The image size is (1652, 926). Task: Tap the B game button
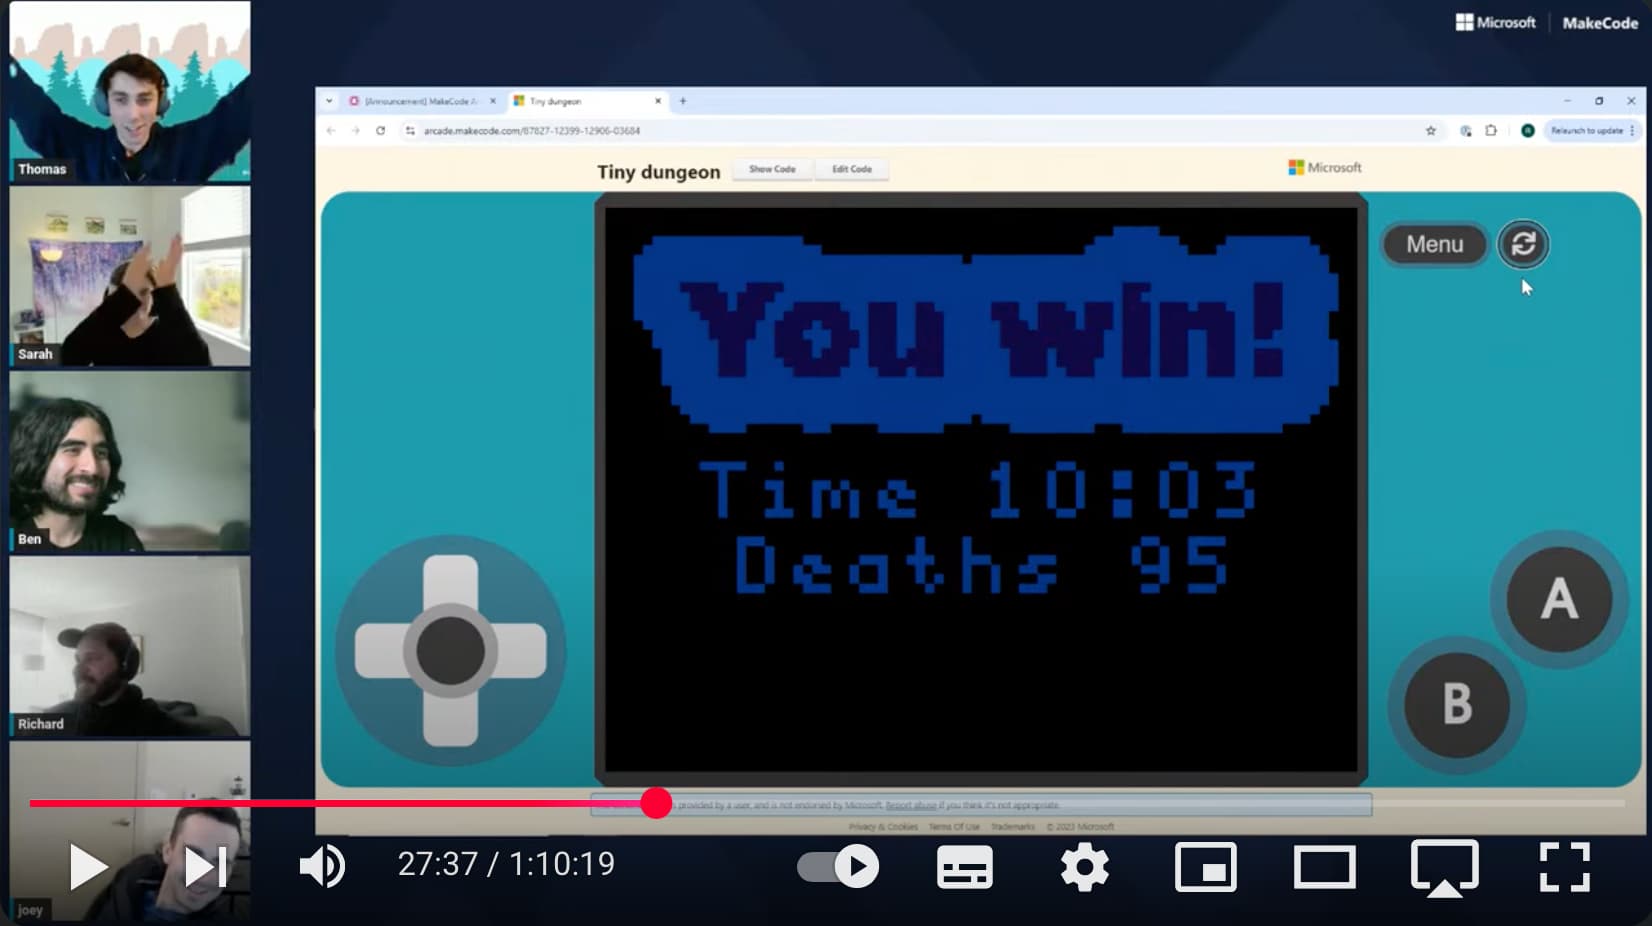point(1457,704)
